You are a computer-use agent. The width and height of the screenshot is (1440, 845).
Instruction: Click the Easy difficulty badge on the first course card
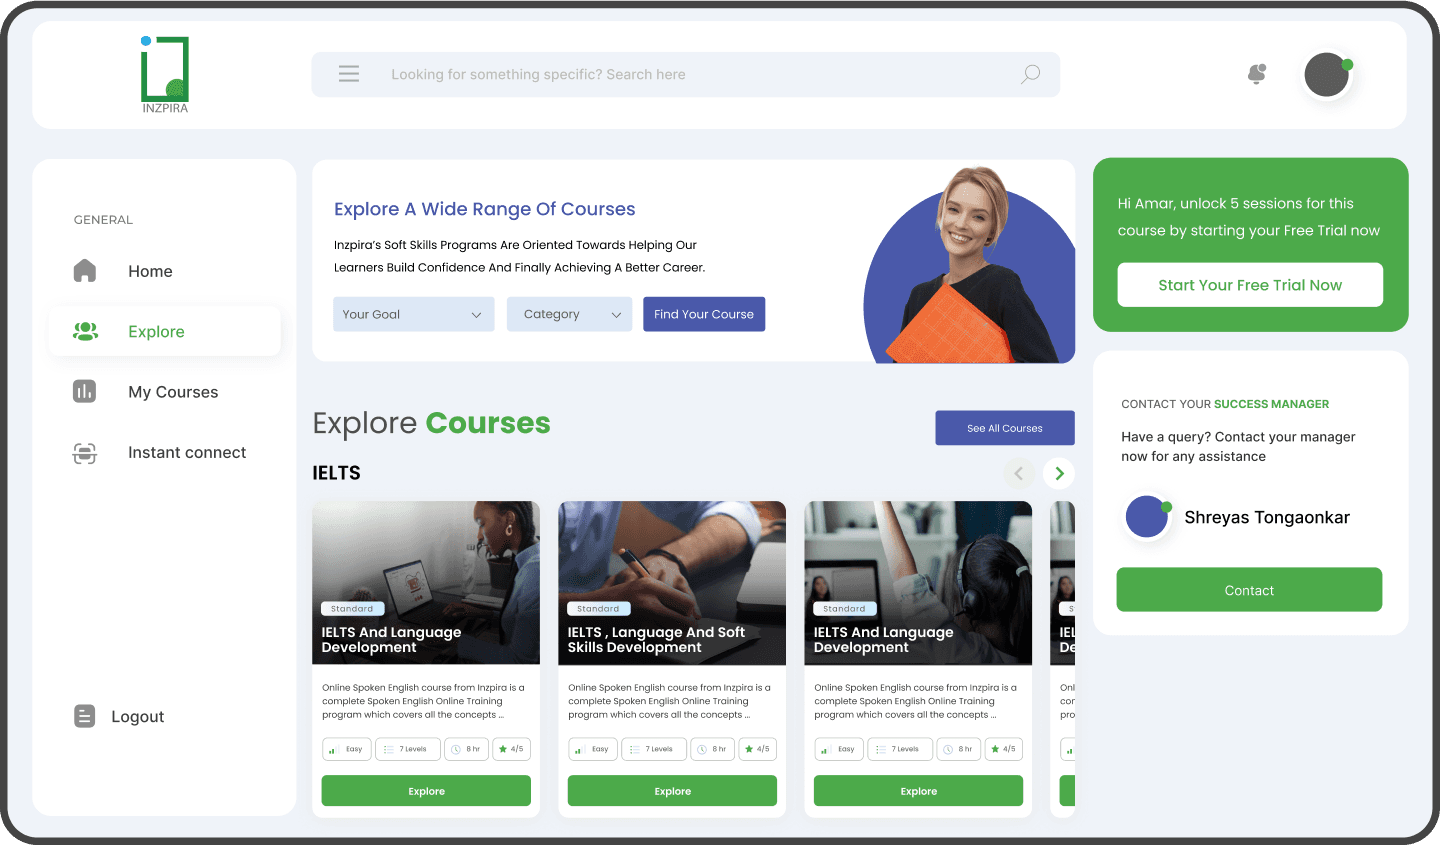click(347, 749)
